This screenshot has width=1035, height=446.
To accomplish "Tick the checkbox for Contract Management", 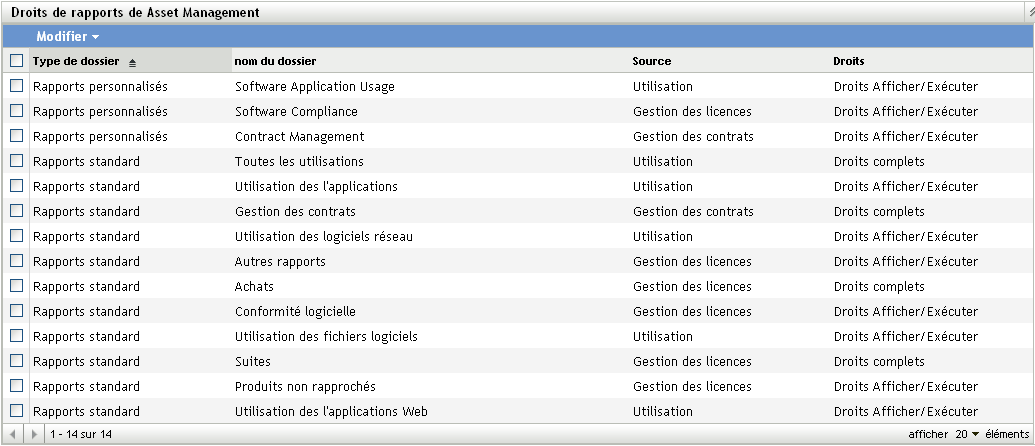I will click(x=16, y=136).
